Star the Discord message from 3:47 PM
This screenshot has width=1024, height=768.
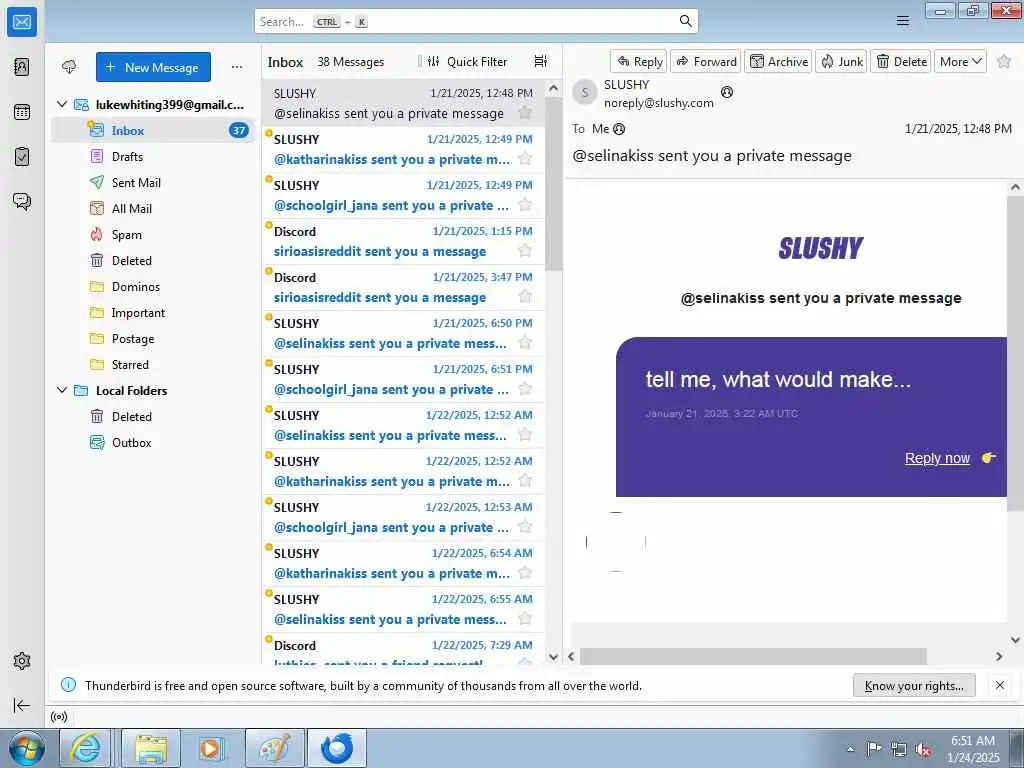point(524,296)
